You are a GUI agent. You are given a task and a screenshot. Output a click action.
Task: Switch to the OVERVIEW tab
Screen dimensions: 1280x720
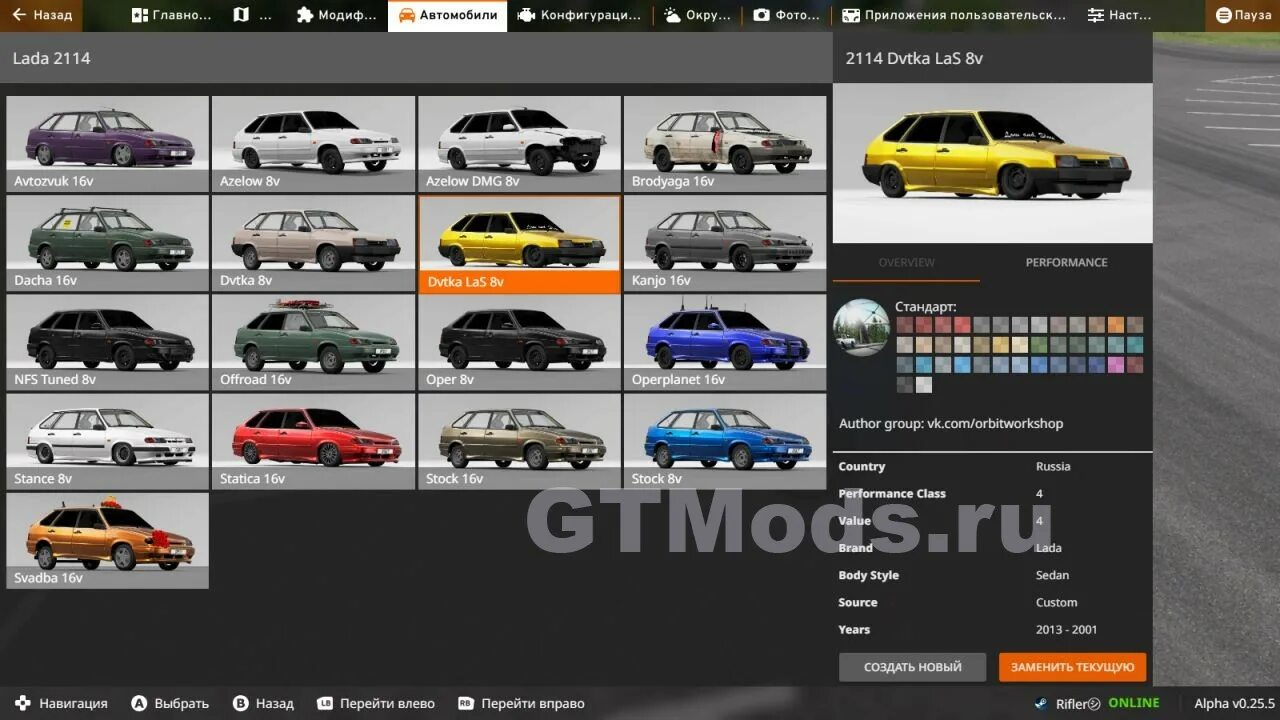(x=906, y=262)
